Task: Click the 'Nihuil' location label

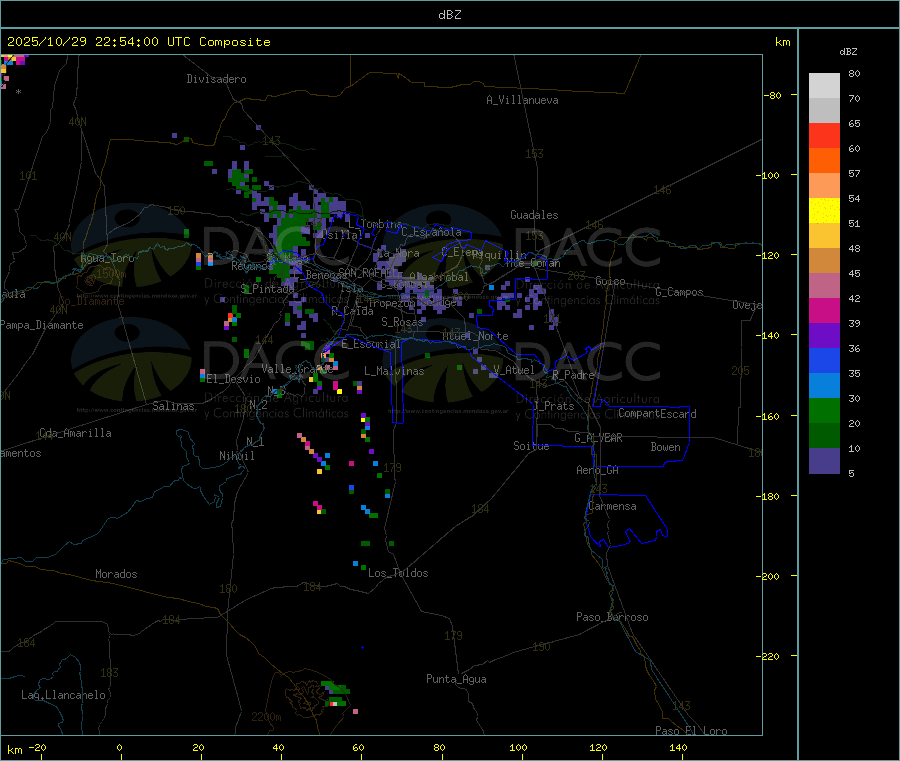Action: pyautogui.click(x=236, y=456)
